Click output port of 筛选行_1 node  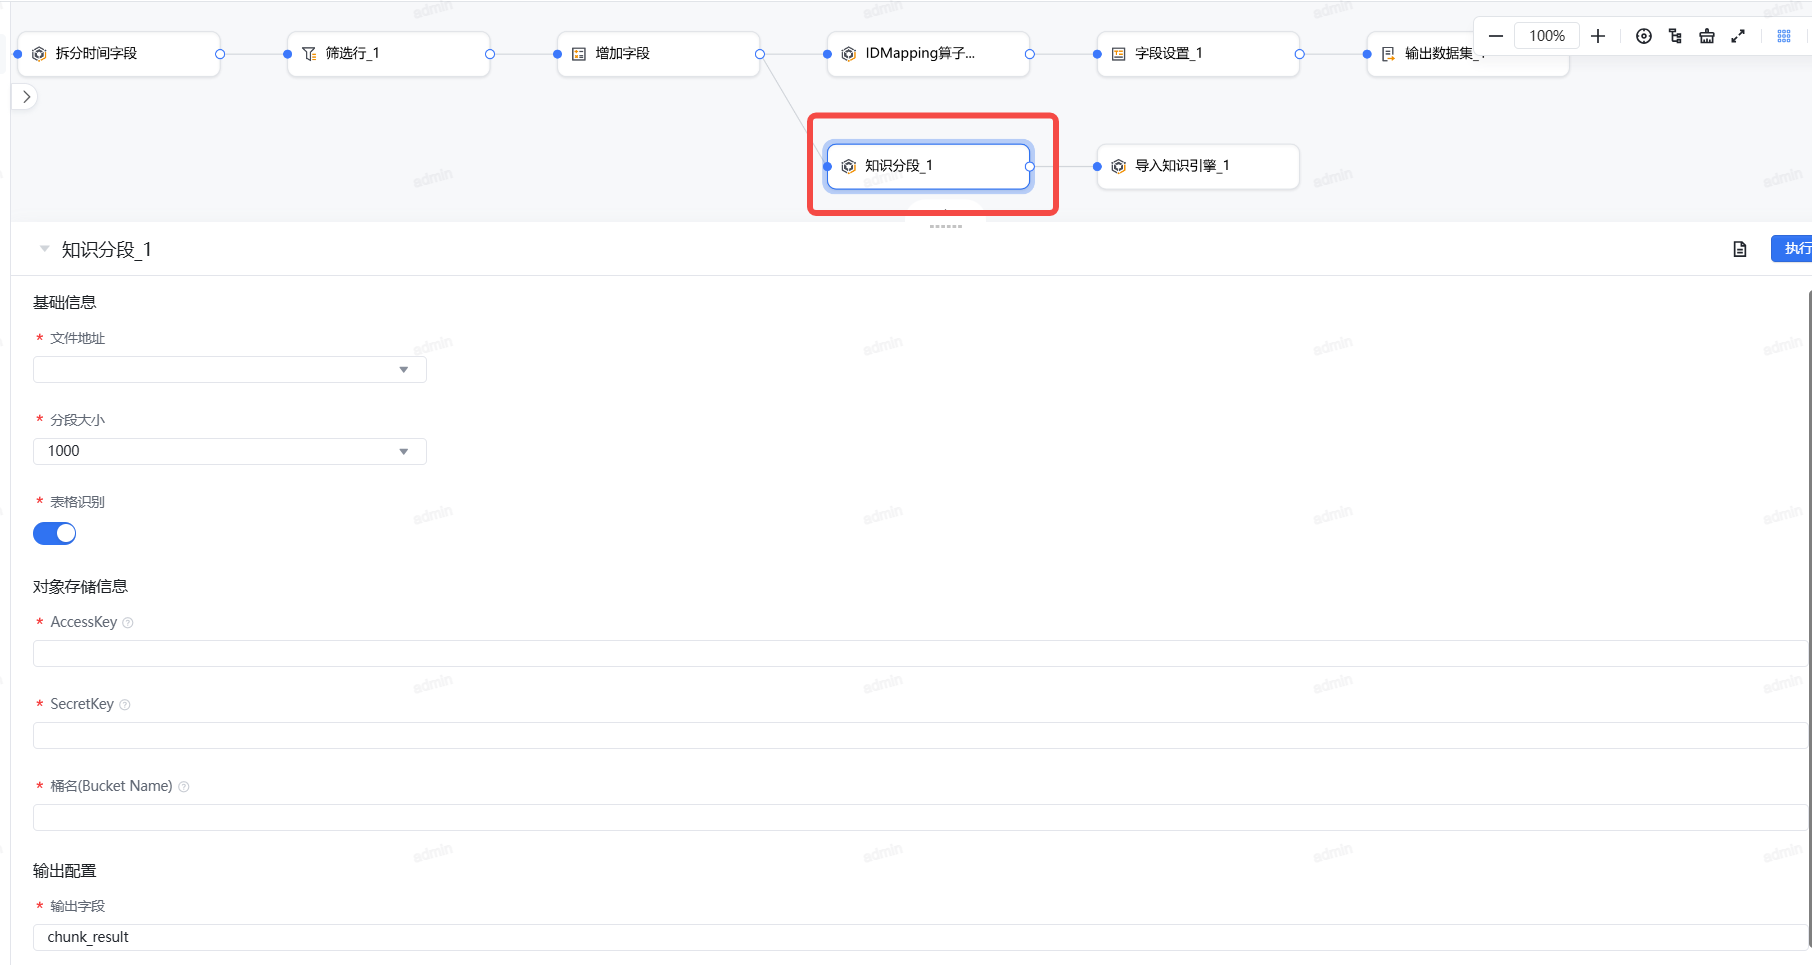[490, 54]
